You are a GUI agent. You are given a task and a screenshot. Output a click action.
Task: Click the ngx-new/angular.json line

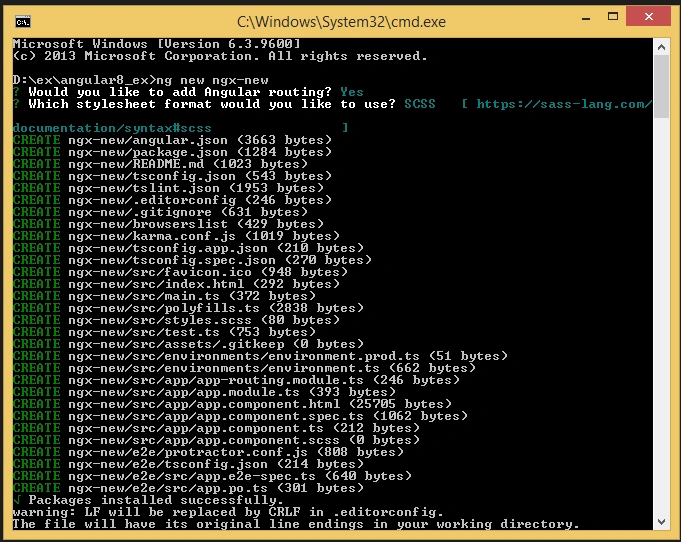(x=172, y=140)
